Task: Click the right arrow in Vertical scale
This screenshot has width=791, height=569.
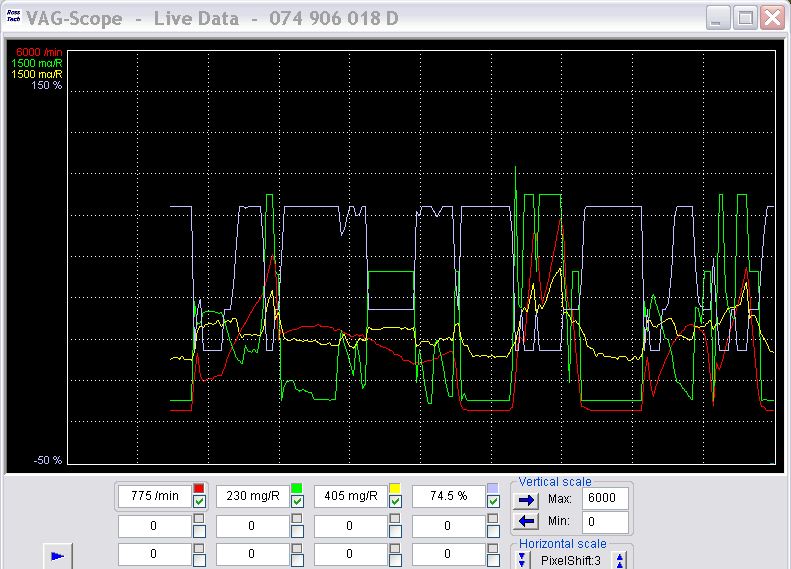Action: tap(526, 500)
